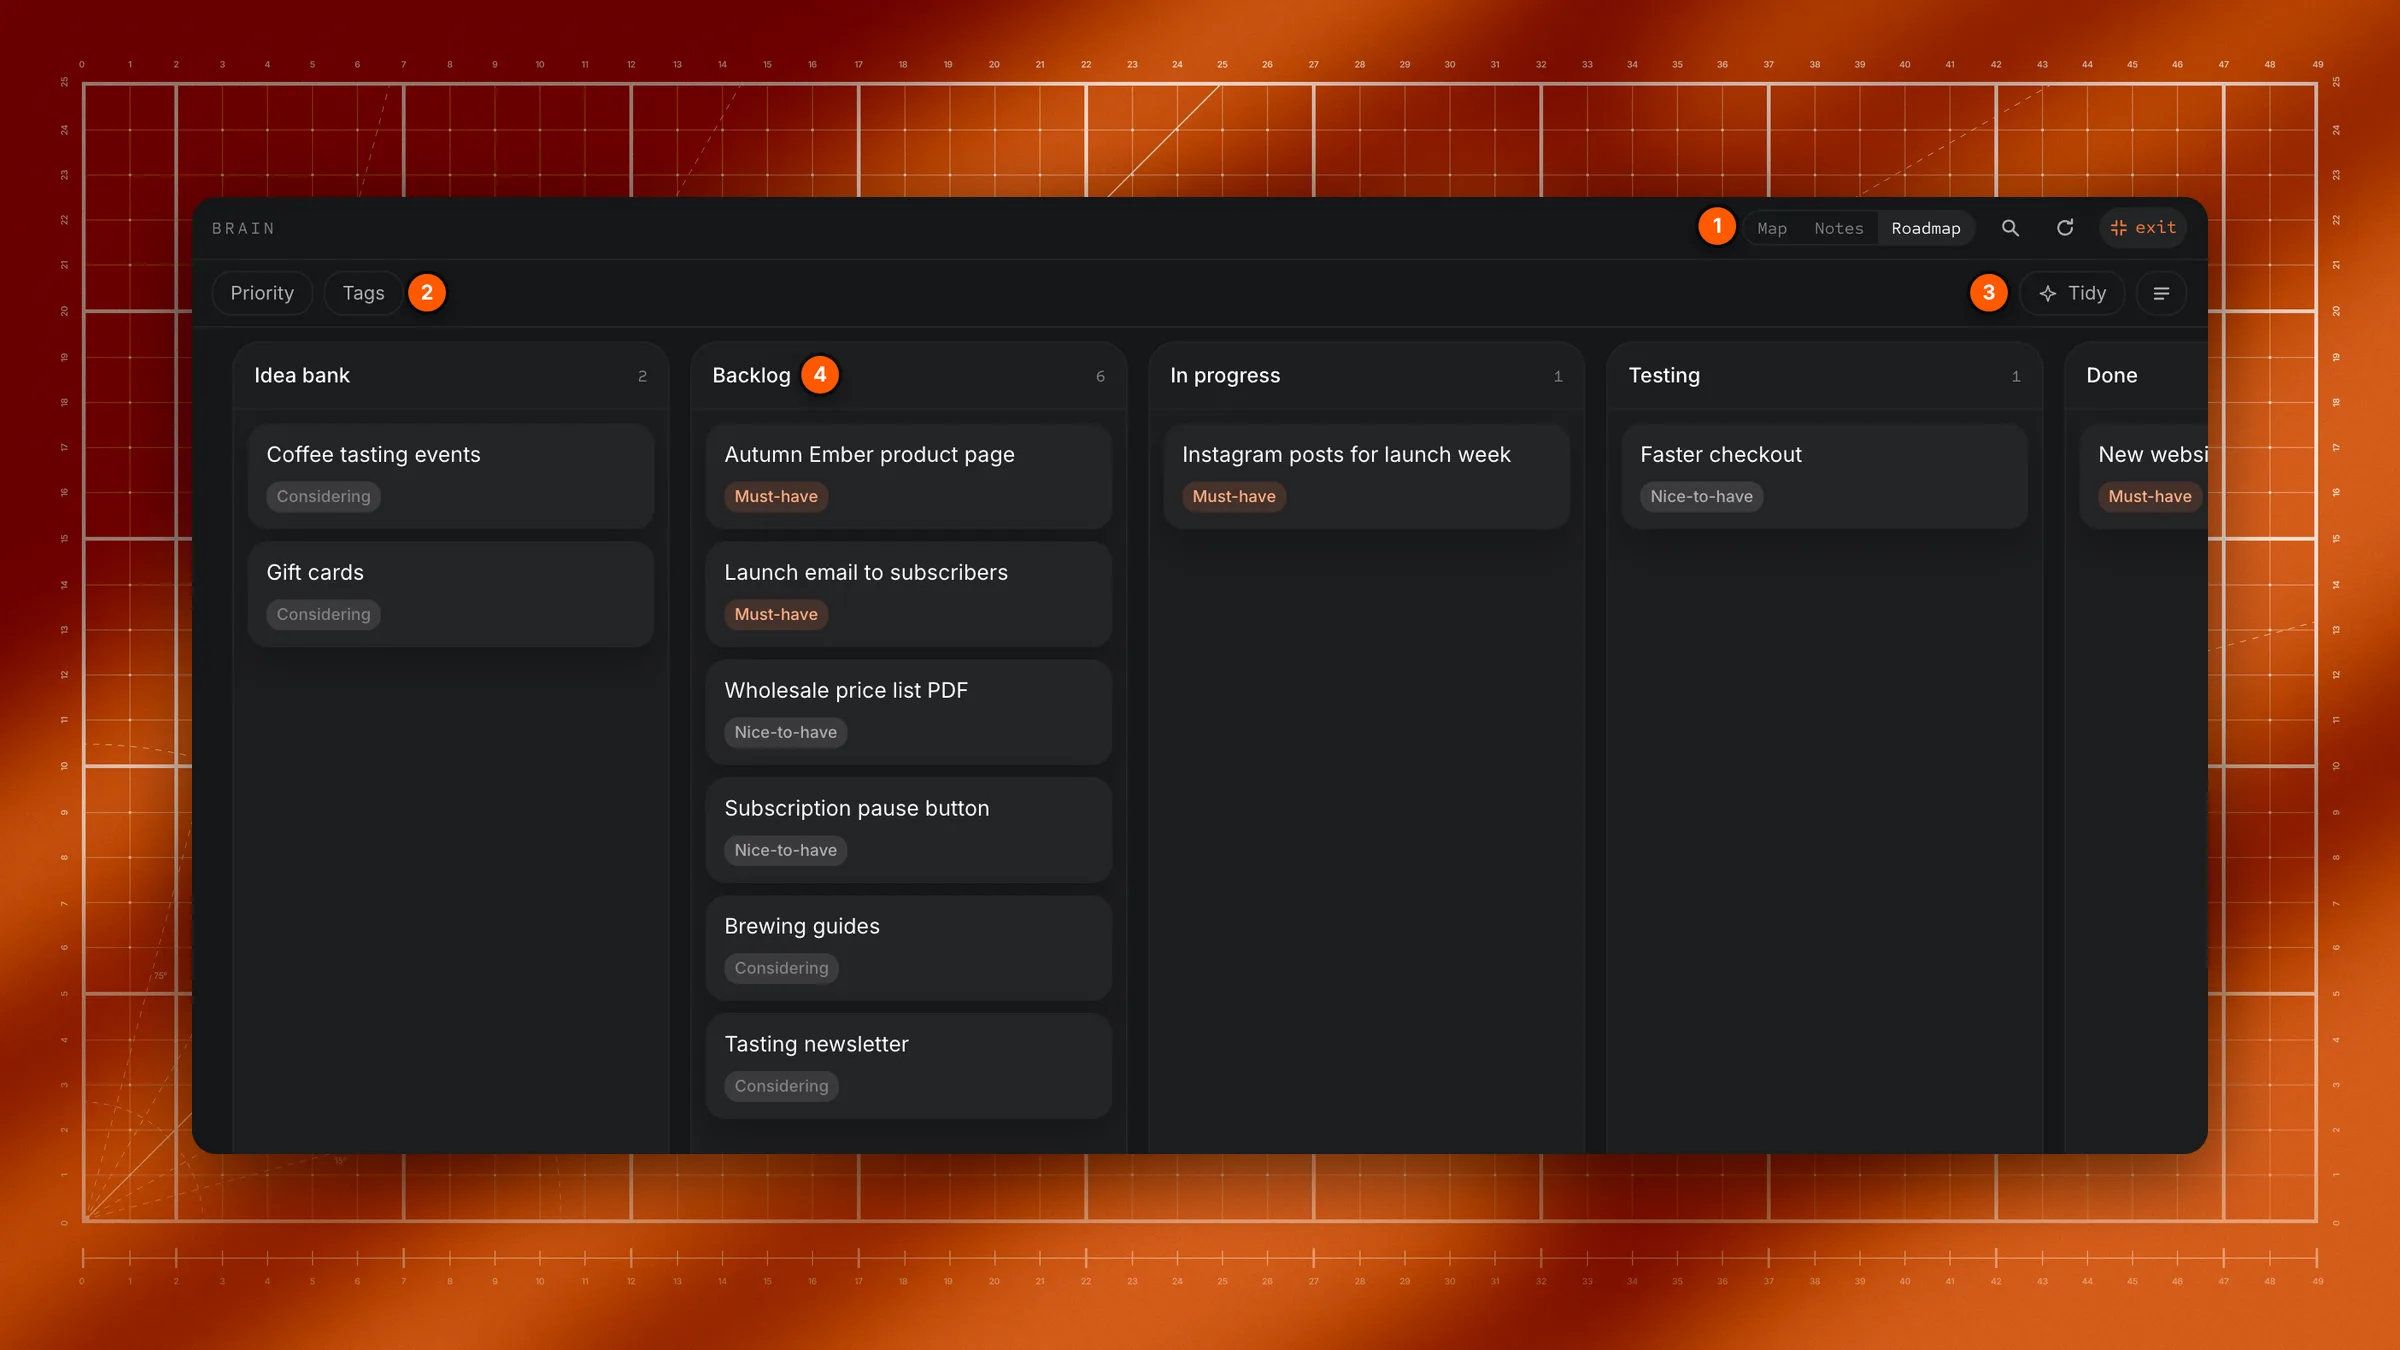Open the Priority filter
The height and width of the screenshot is (1350, 2400).
coord(262,293)
